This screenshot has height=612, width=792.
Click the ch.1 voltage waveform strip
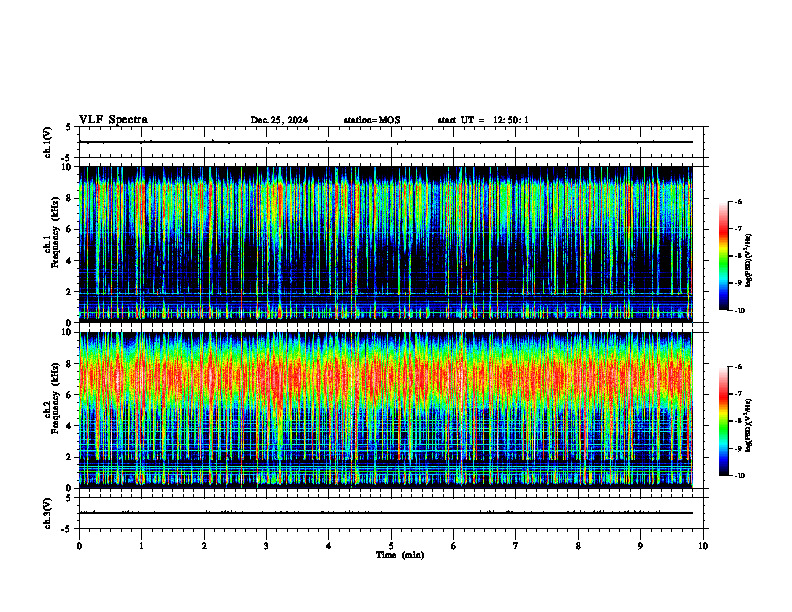pos(391,142)
